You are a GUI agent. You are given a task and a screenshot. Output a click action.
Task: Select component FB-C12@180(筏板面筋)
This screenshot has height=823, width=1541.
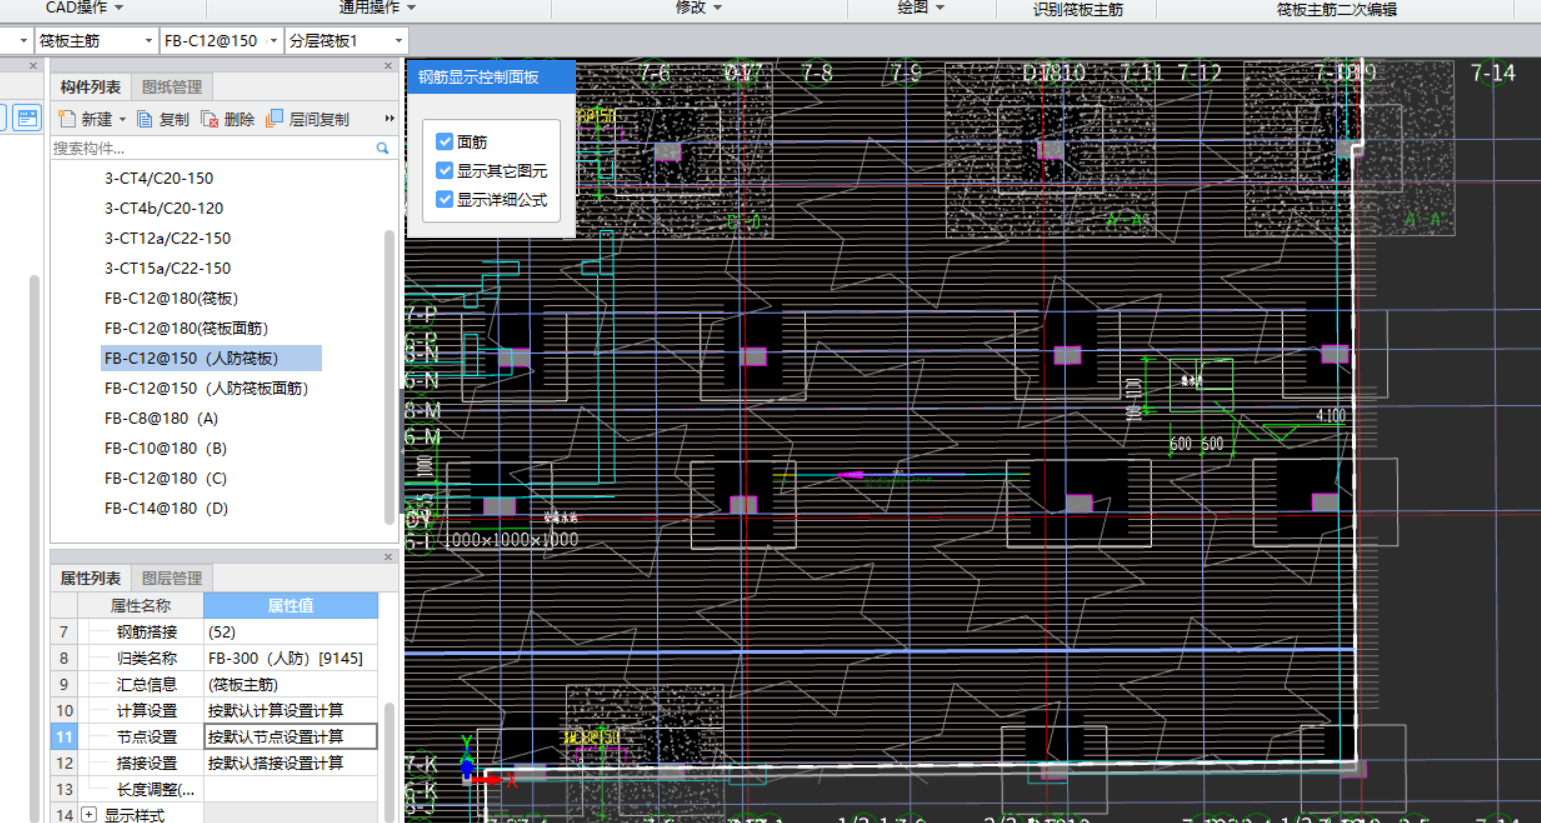[x=186, y=328]
